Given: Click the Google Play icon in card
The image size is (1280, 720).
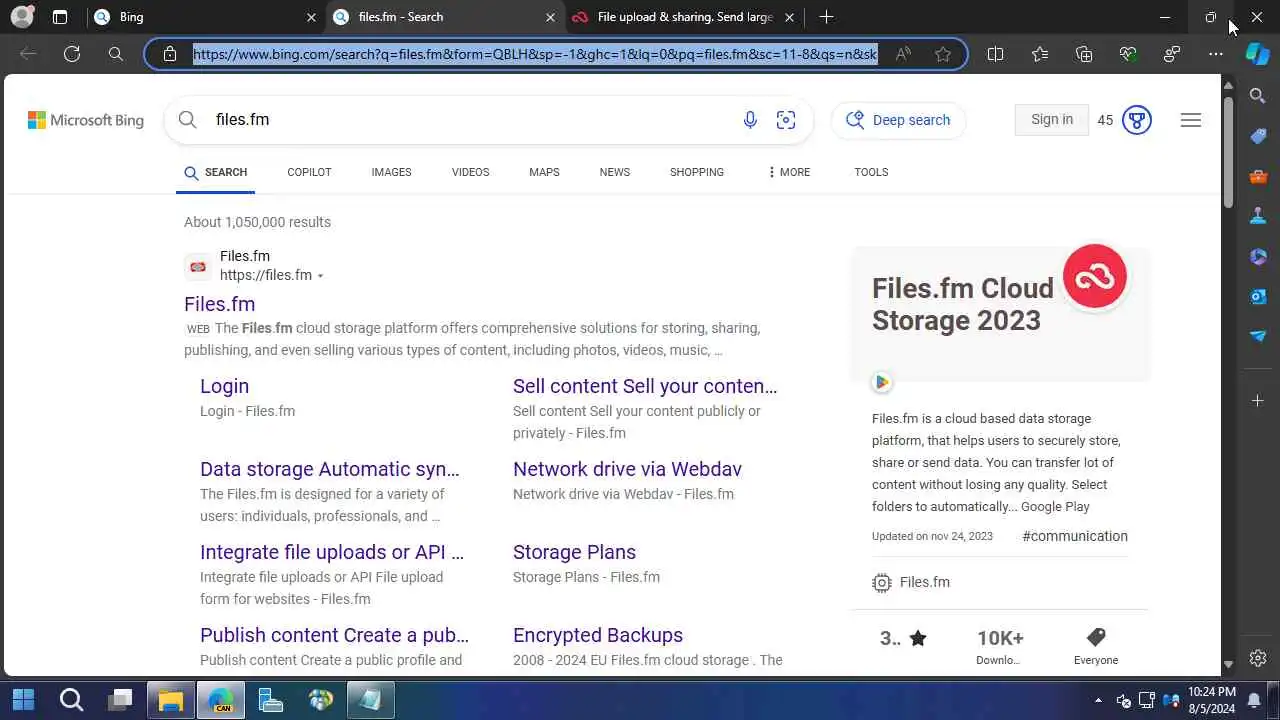Looking at the screenshot, I should 881,382.
